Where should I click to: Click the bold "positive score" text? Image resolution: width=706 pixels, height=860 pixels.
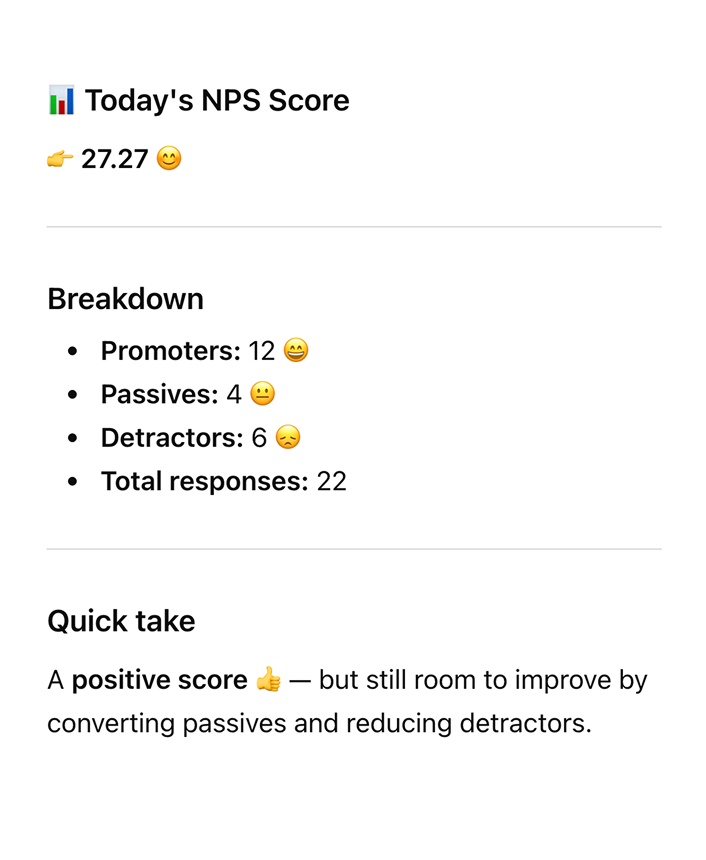click(160, 681)
